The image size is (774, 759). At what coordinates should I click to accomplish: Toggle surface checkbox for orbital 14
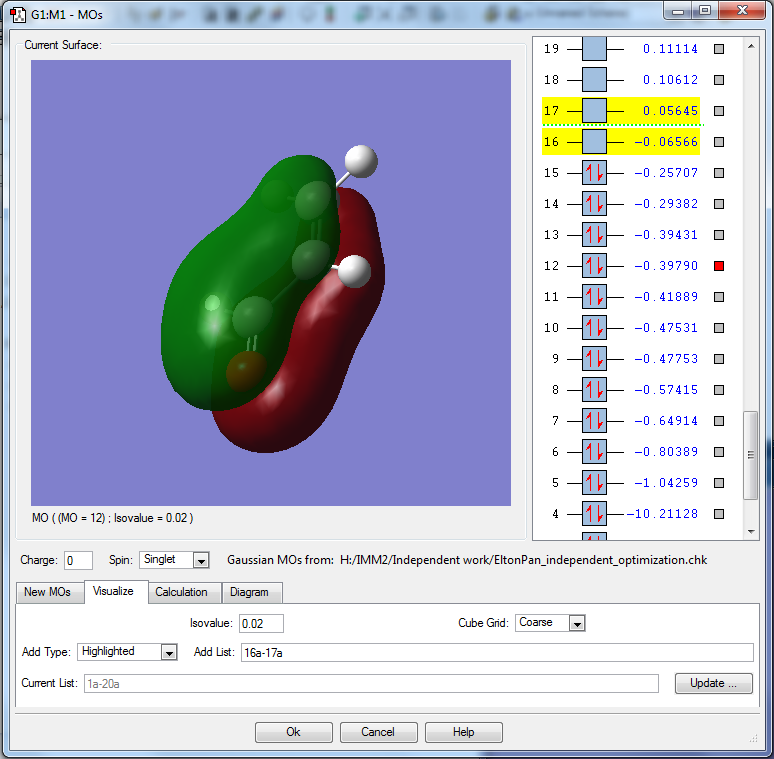pyautogui.click(x=719, y=204)
